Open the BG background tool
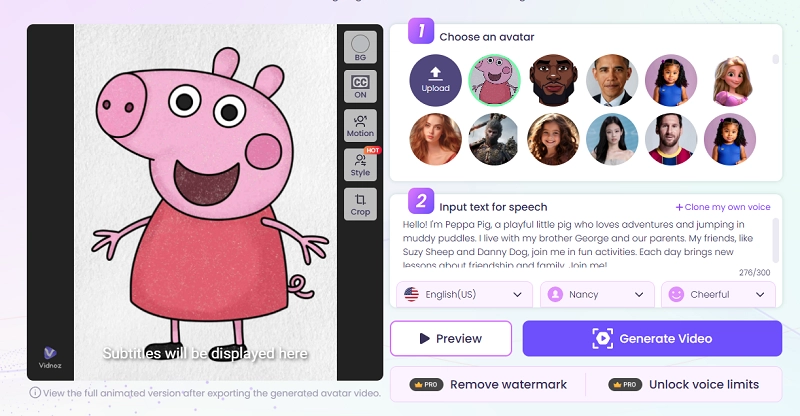 coord(360,47)
